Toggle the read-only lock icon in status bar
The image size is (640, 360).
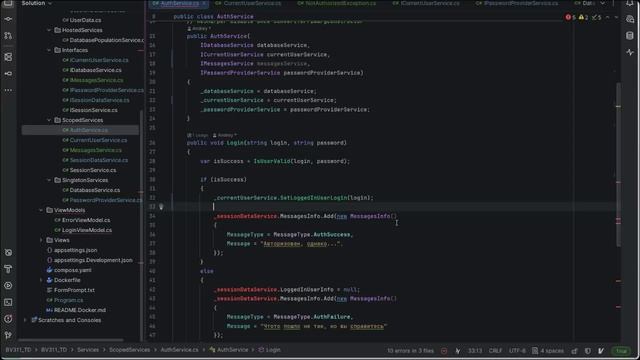575,351
